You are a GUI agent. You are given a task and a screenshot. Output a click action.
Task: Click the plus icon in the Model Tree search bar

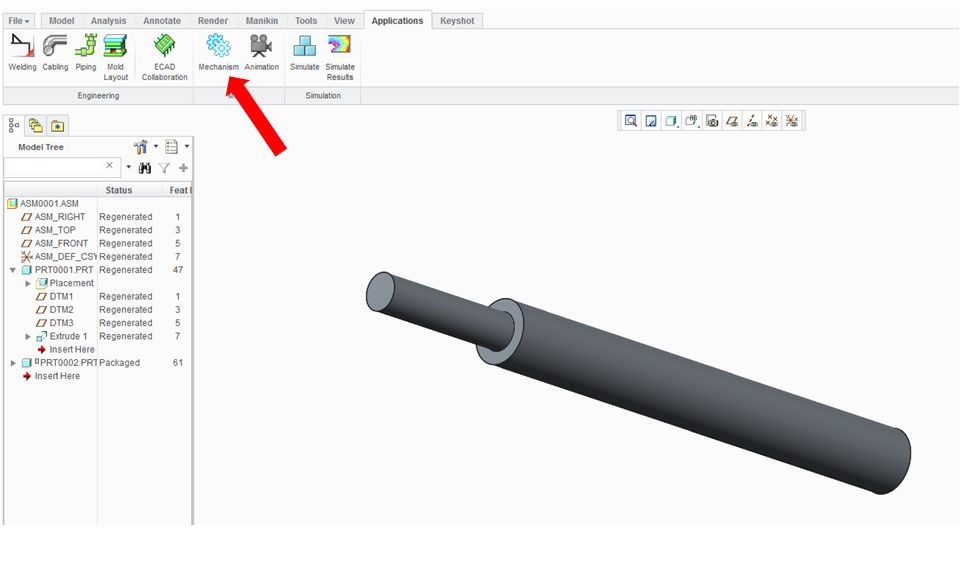click(183, 168)
